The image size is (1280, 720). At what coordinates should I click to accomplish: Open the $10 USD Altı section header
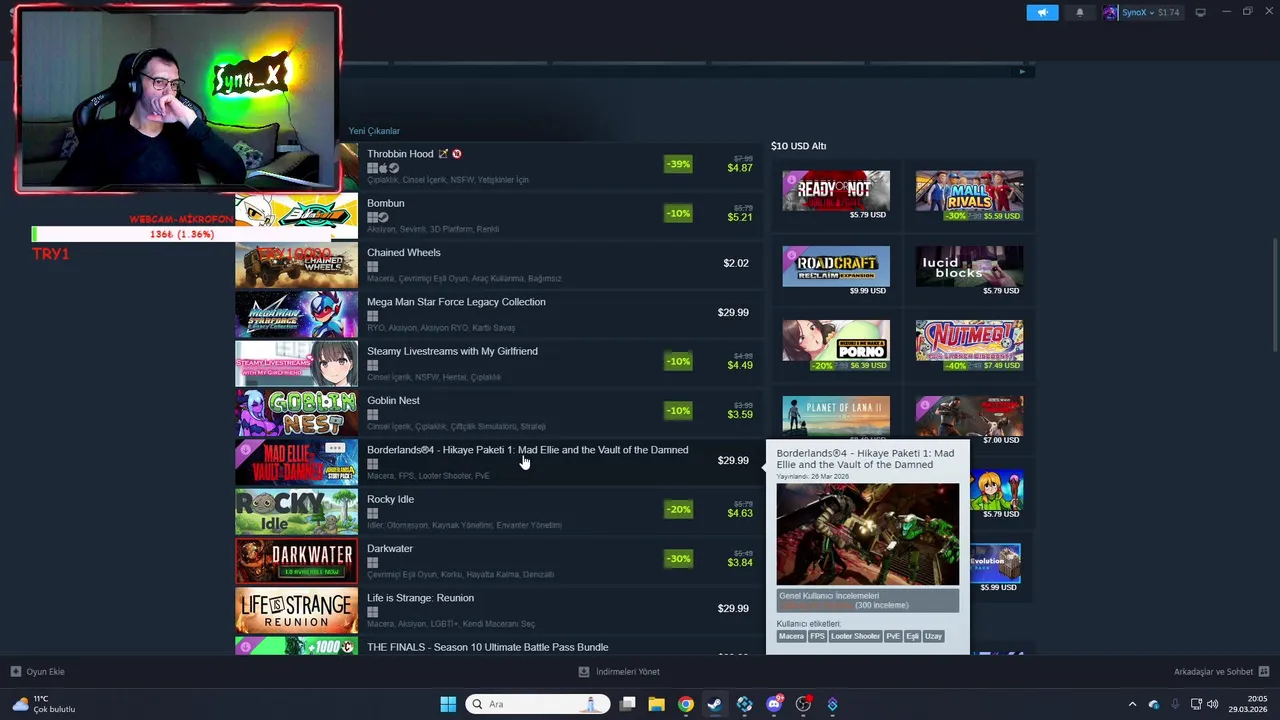click(798, 146)
